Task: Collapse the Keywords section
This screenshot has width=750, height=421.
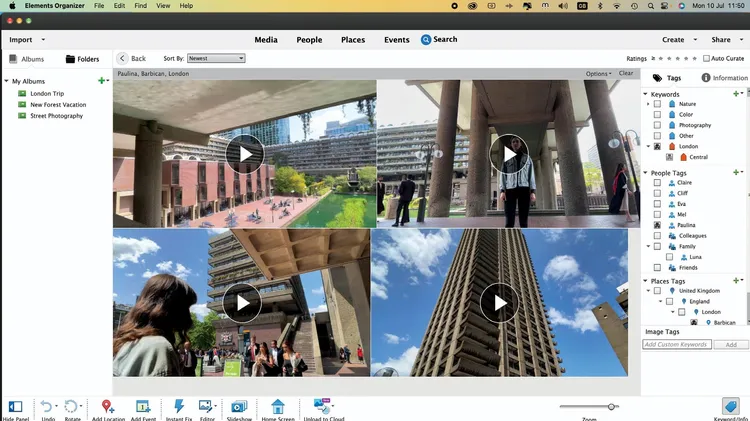Action: (x=645, y=94)
